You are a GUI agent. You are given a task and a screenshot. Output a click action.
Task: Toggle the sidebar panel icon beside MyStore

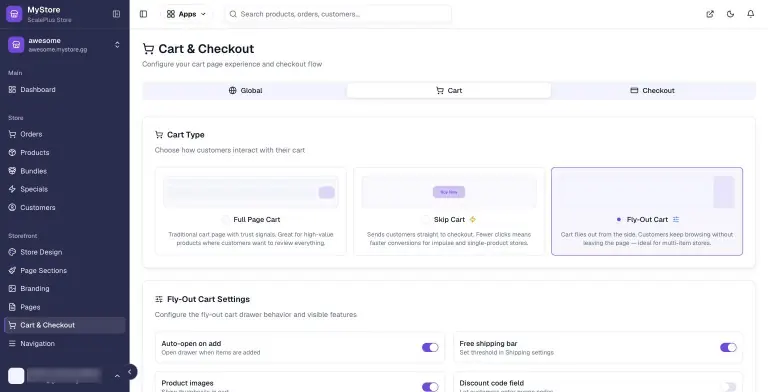click(116, 14)
